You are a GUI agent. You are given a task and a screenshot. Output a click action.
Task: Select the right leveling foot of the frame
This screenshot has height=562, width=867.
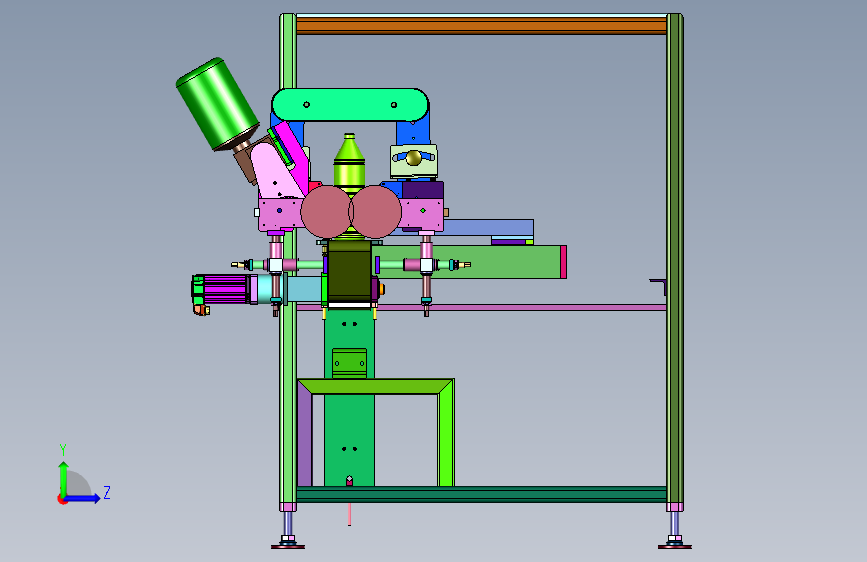click(675, 542)
